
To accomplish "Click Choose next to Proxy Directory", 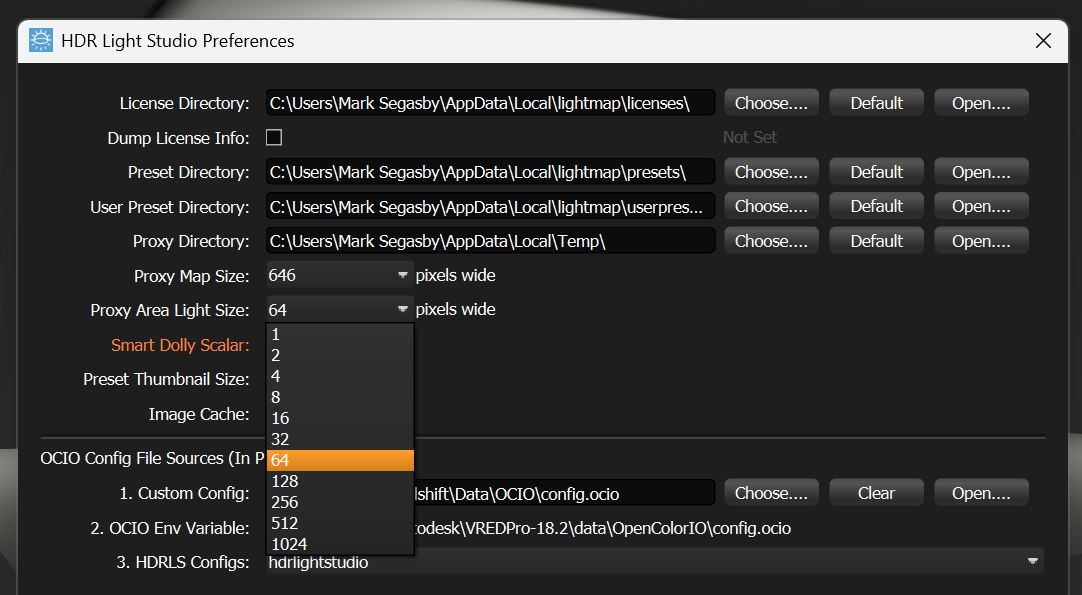I will [x=771, y=240].
